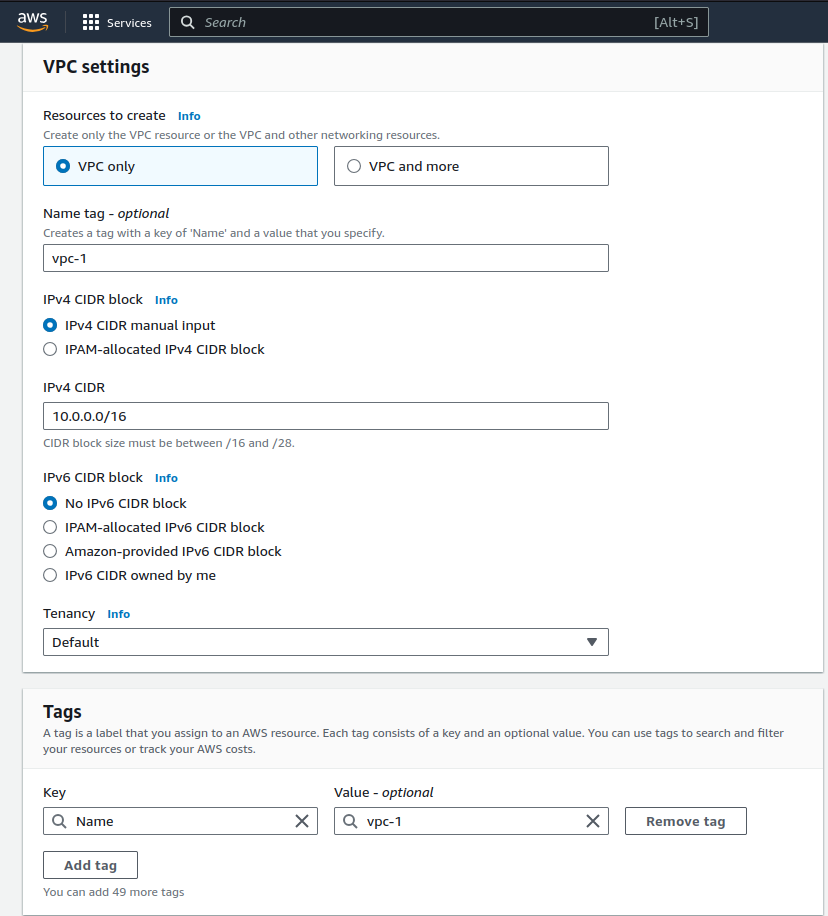This screenshot has height=916, width=828.
Task: Click the magnifier icon in tag Key field
Action: point(60,821)
